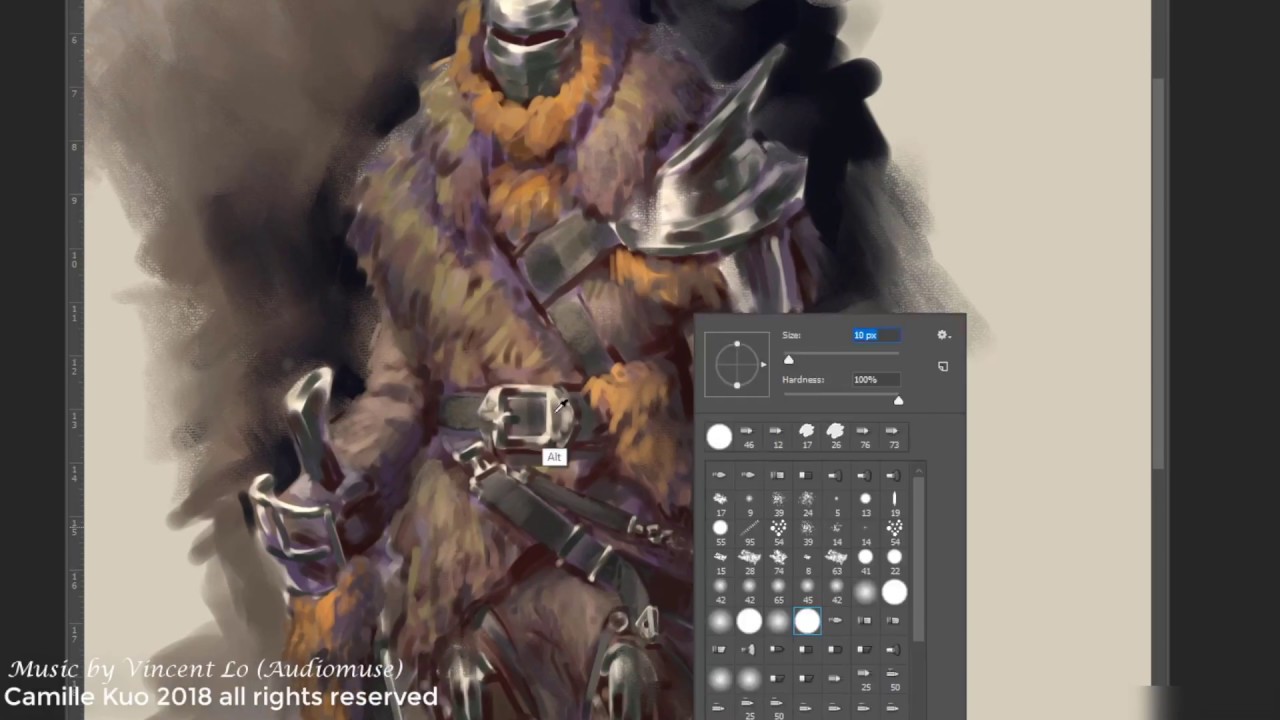The image size is (1280, 720).
Task: Choose the soft round brush preset 45
Action: 807,590
